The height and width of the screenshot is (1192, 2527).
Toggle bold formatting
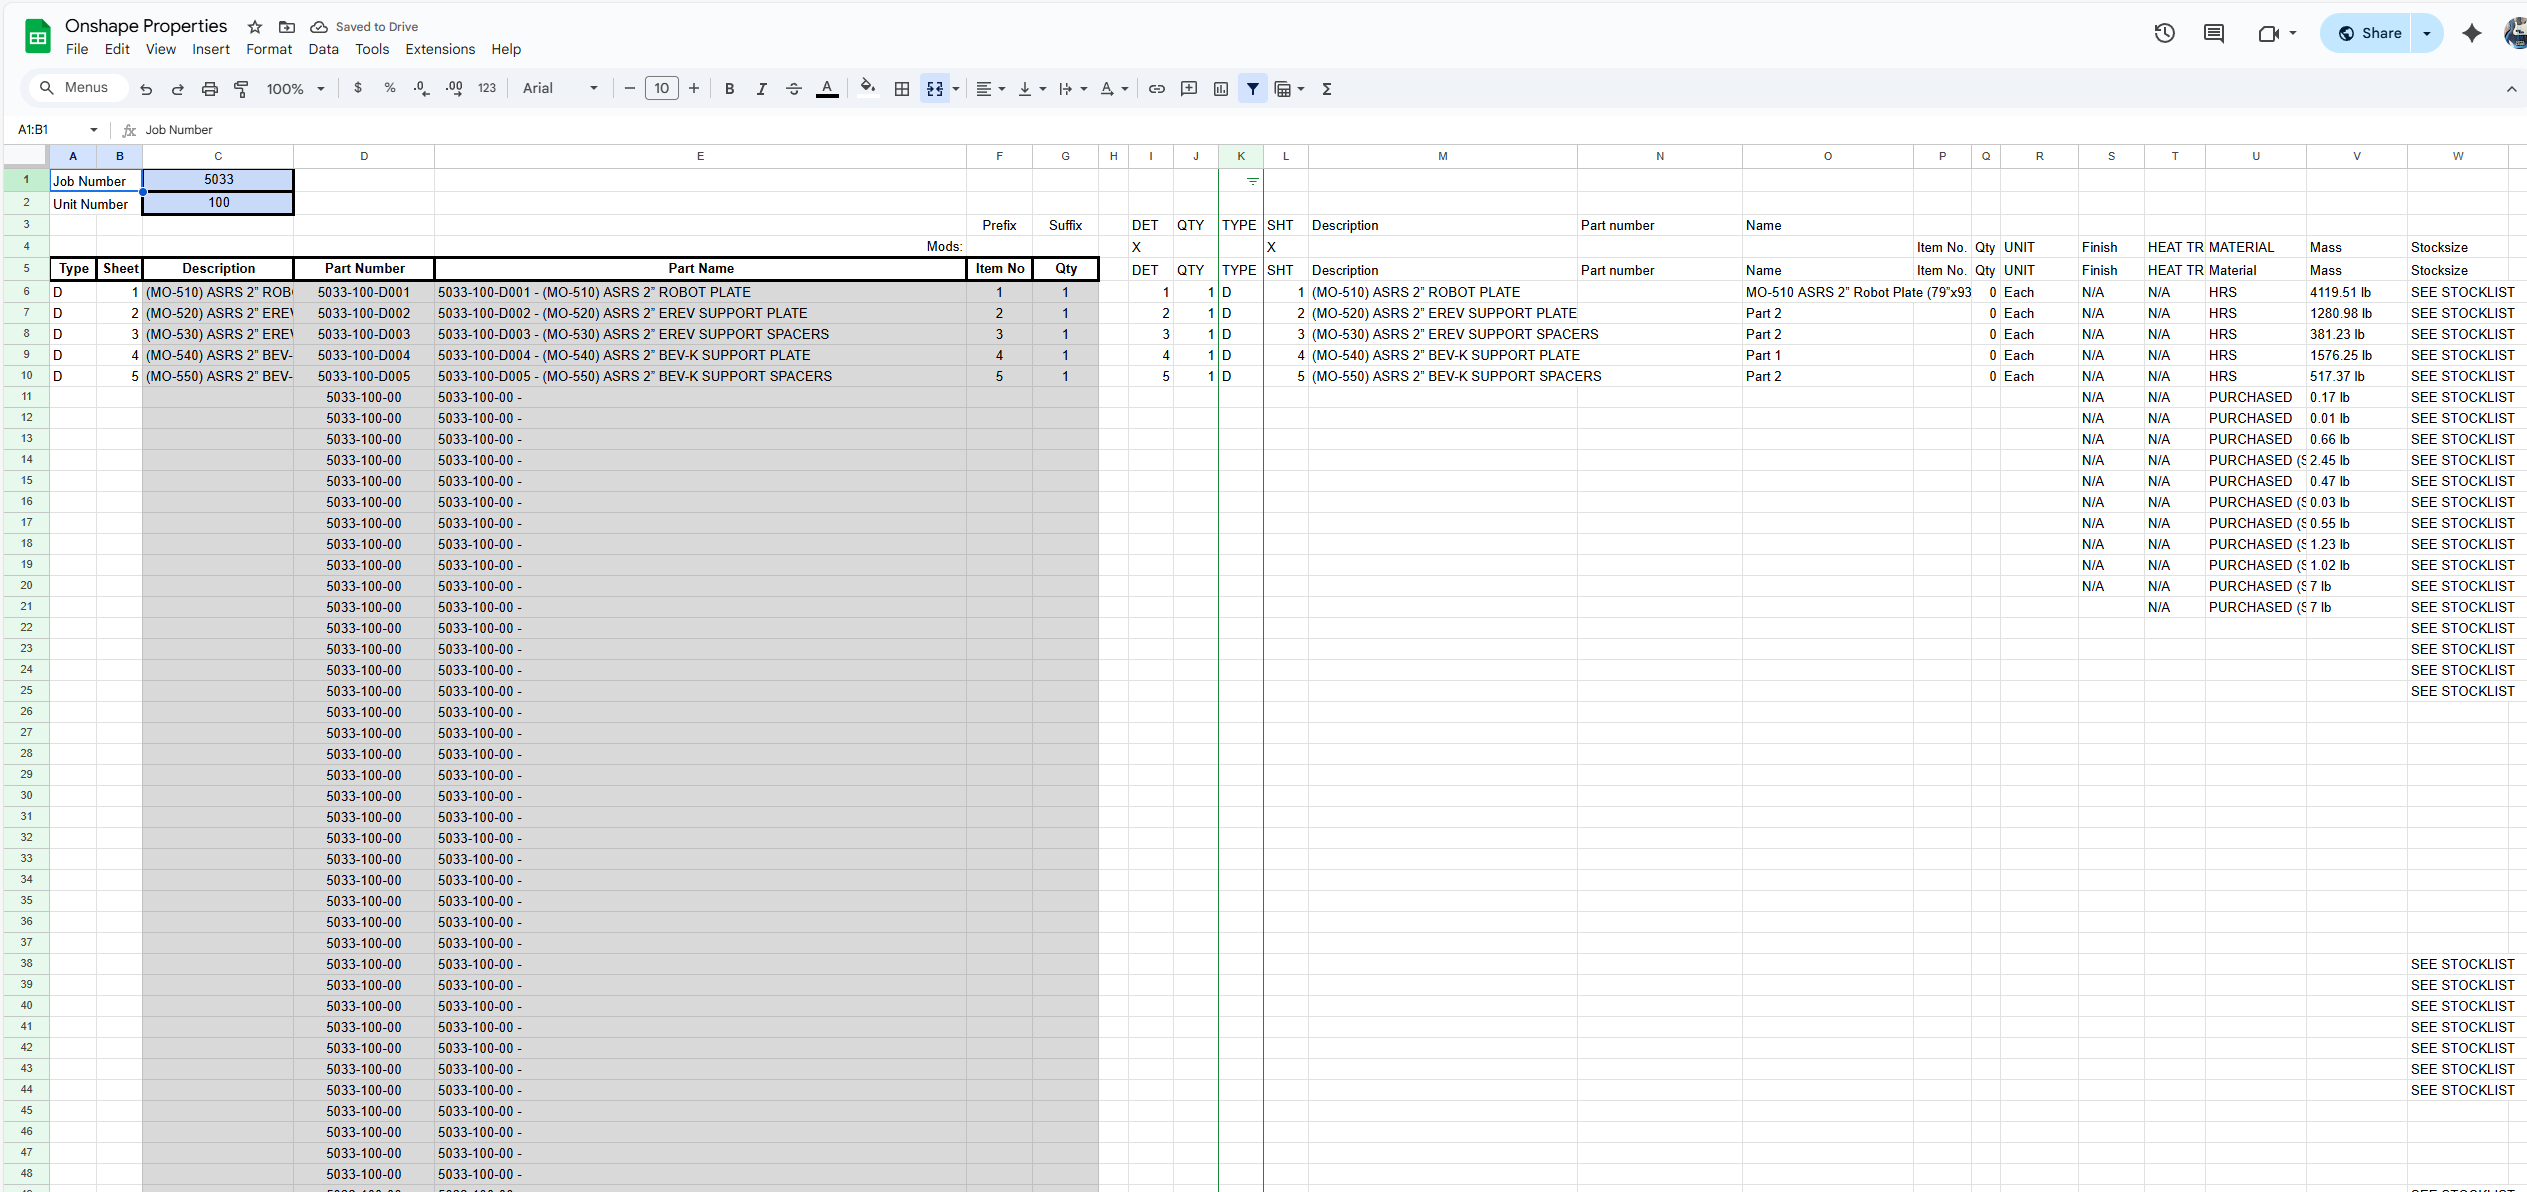(729, 89)
